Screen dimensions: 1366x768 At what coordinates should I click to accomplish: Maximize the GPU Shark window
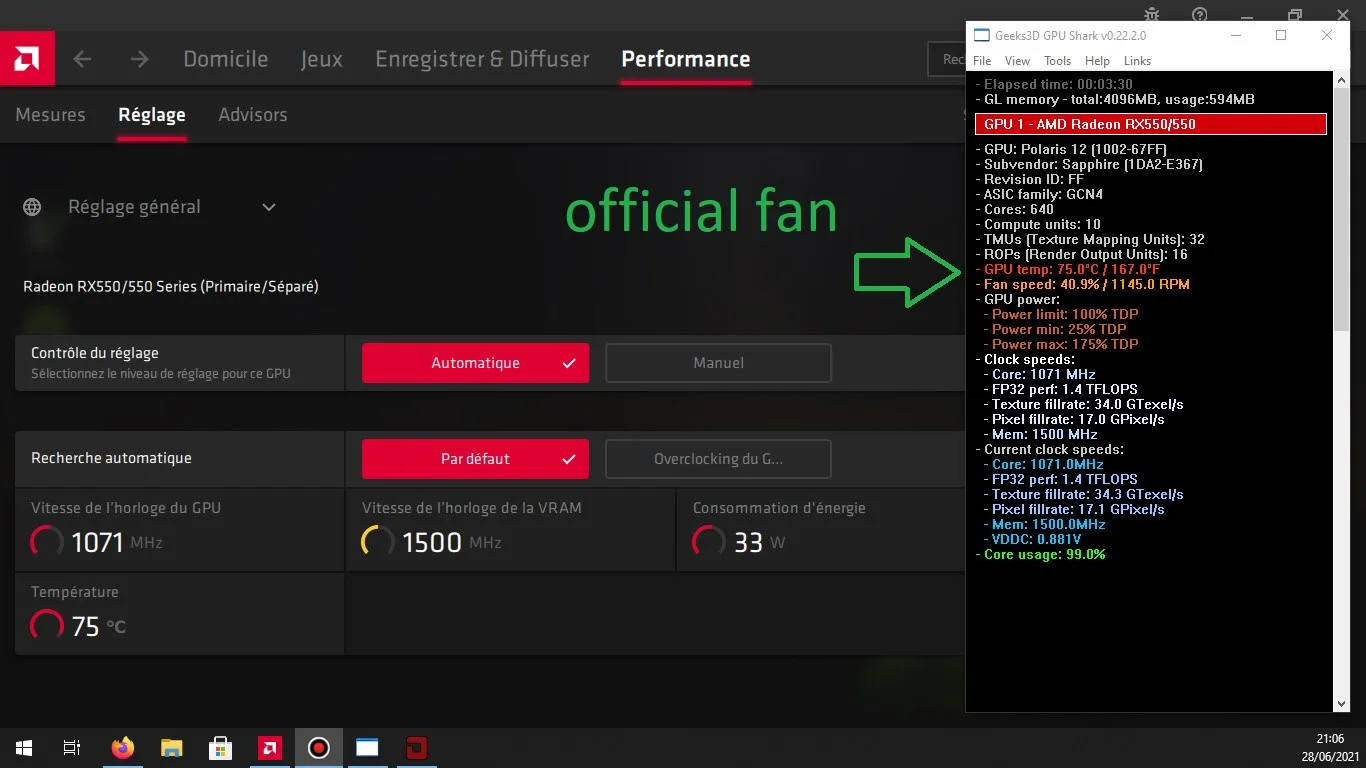[x=1281, y=35]
